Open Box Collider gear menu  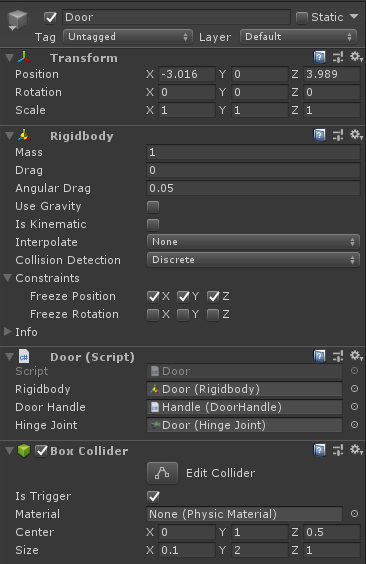pyautogui.click(x=356, y=450)
